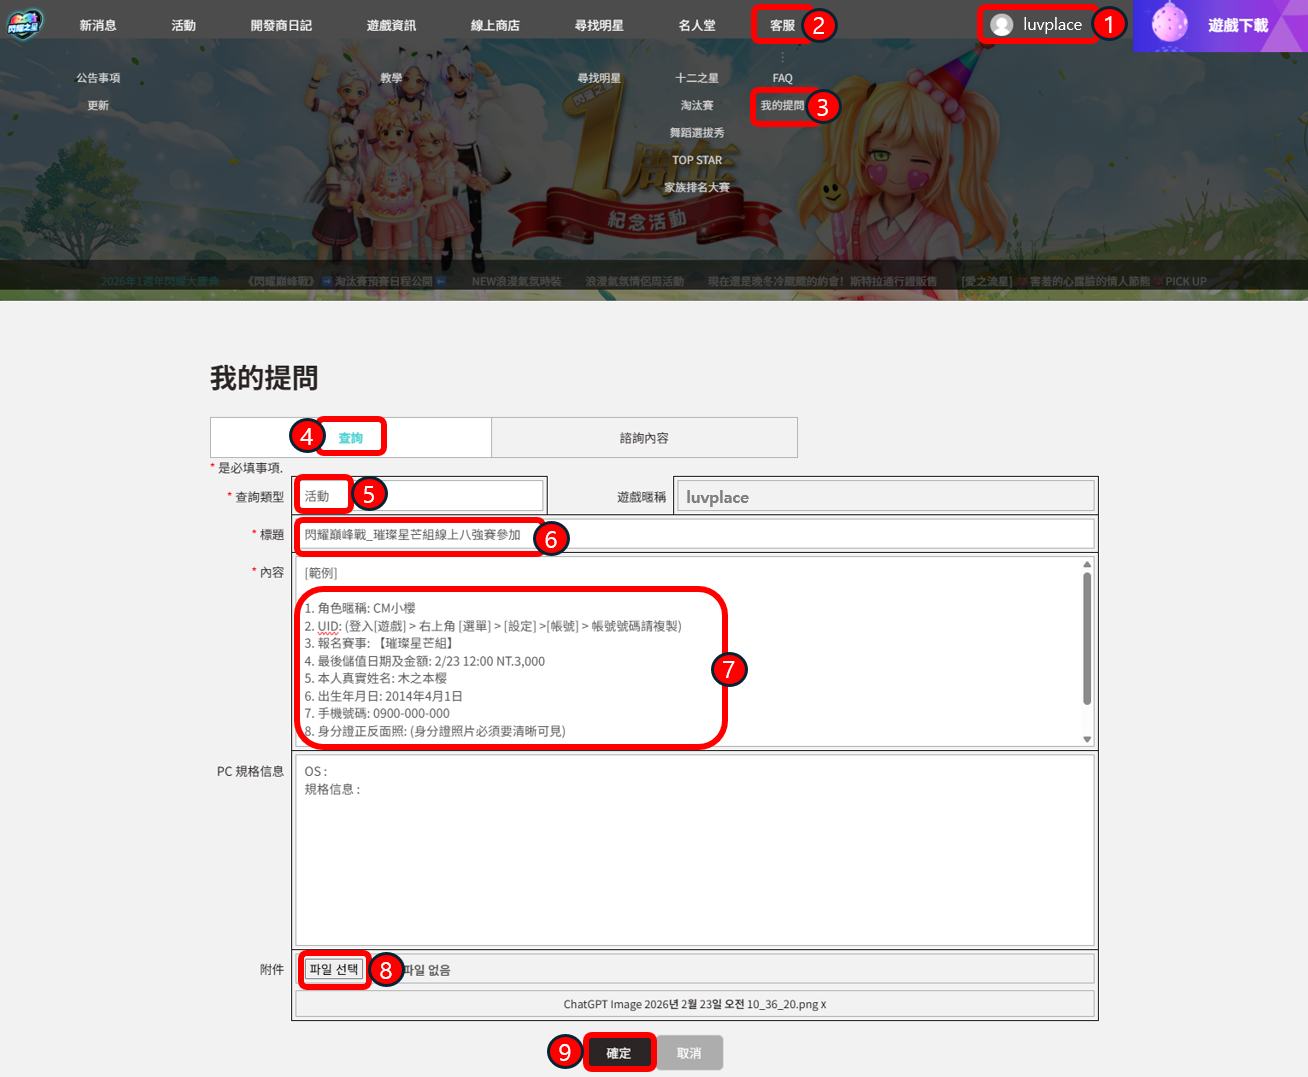Select TOP STAR from the 名人堂 submenu
Image resolution: width=1308 pixels, height=1077 pixels.
click(697, 160)
